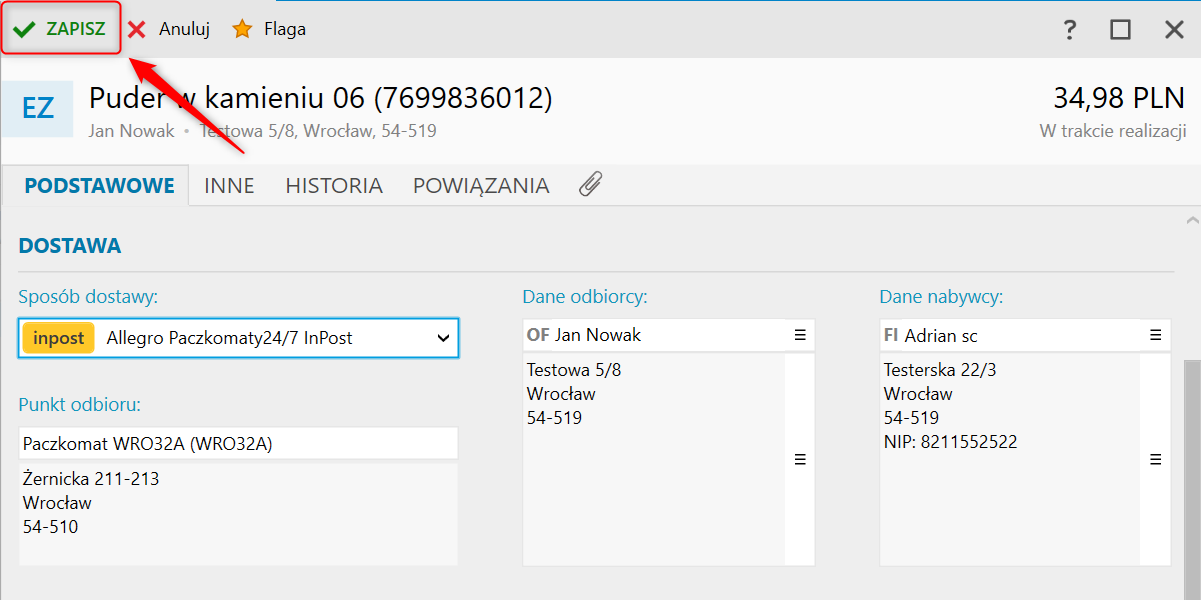Expand the Sposób dostawy dropdown
The width and height of the screenshot is (1201, 600).
444,338
